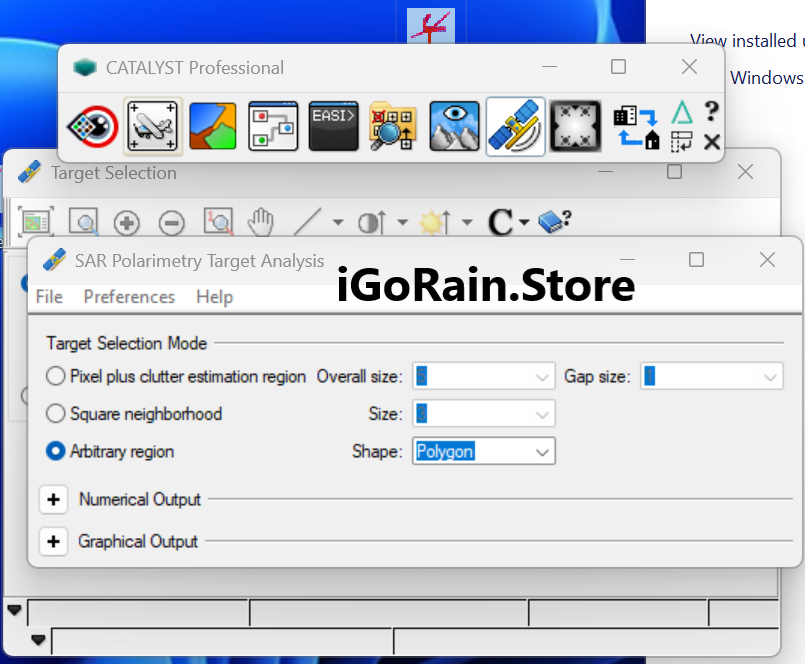Click the building transfer arrows icon
The height and width of the screenshot is (664, 805).
(x=637, y=127)
